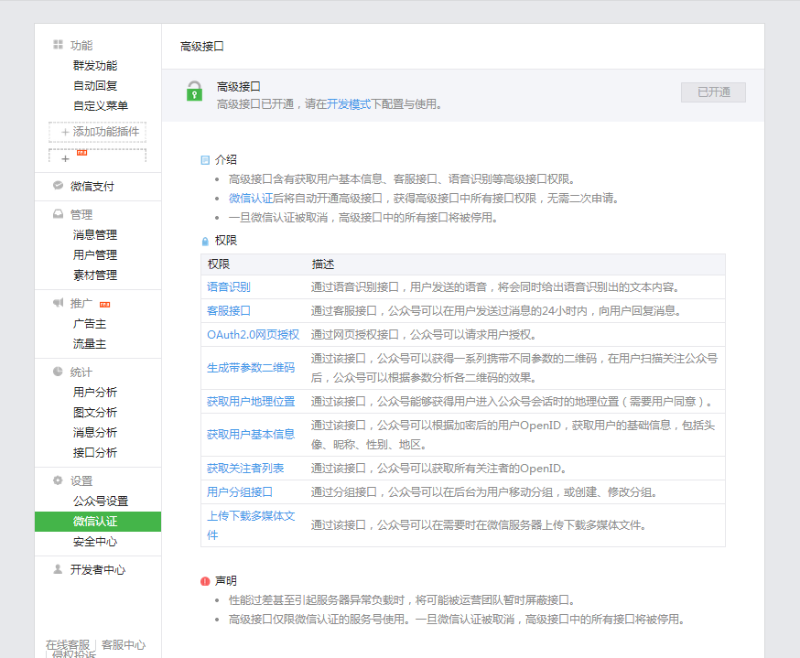800x658 pixels.
Task: Select 广告主 under 推广
Action: (x=89, y=323)
